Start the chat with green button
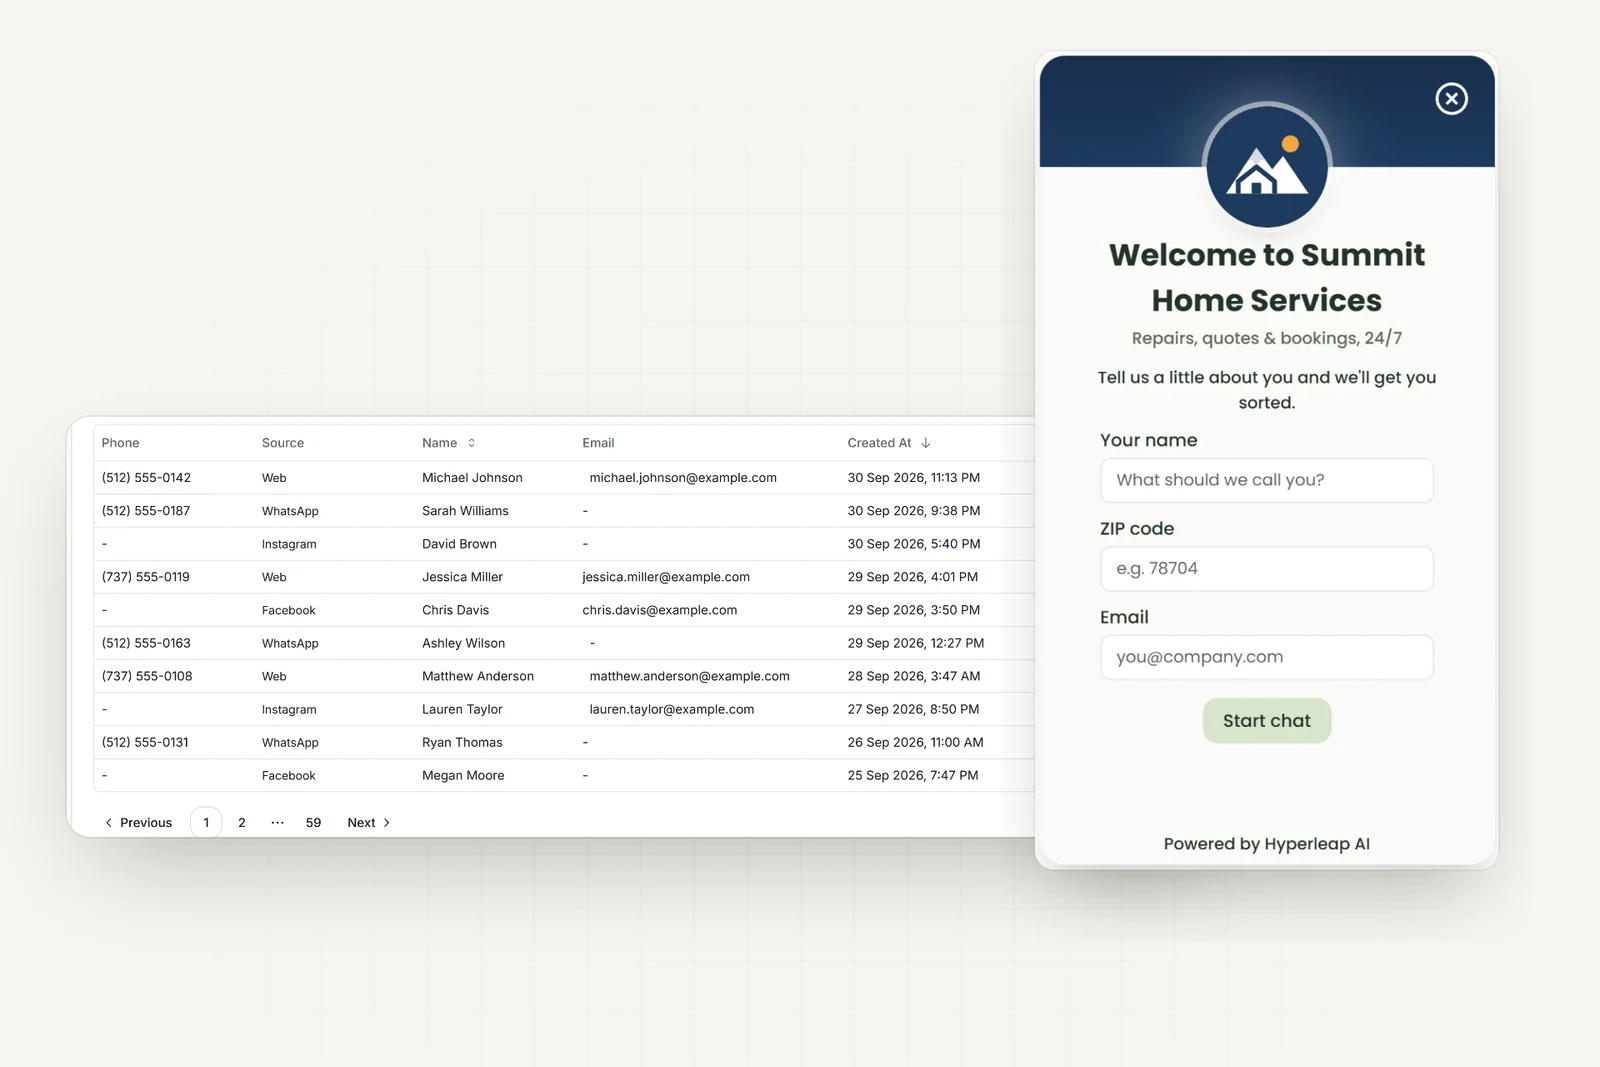1600x1067 pixels. pos(1267,721)
